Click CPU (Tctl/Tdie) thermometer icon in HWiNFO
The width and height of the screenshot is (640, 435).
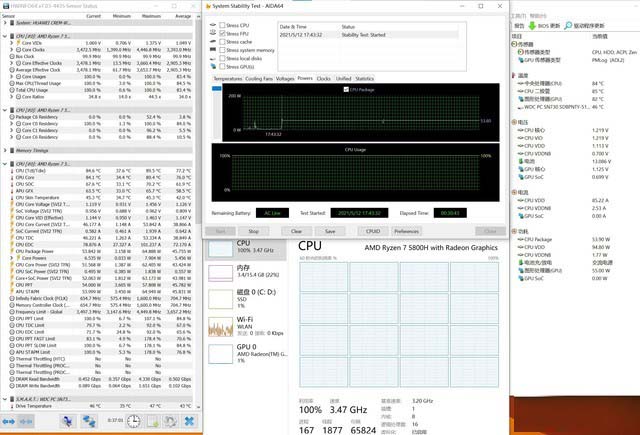click(12, 171)
